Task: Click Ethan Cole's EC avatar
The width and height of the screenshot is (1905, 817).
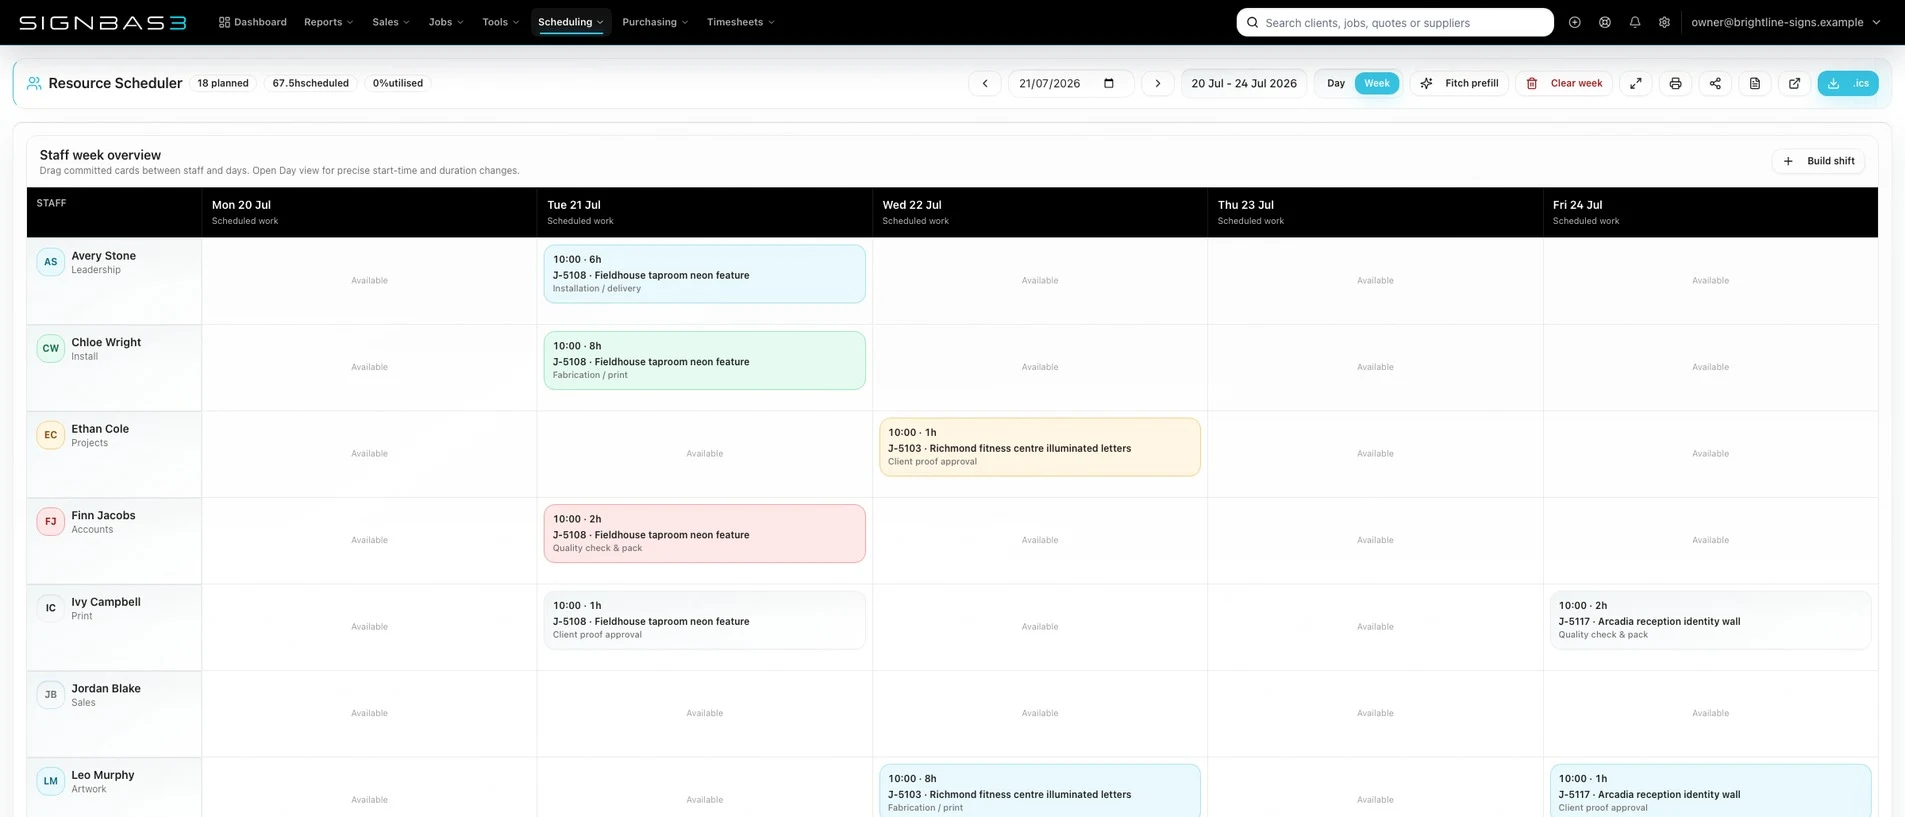Action: pos(51,435)
